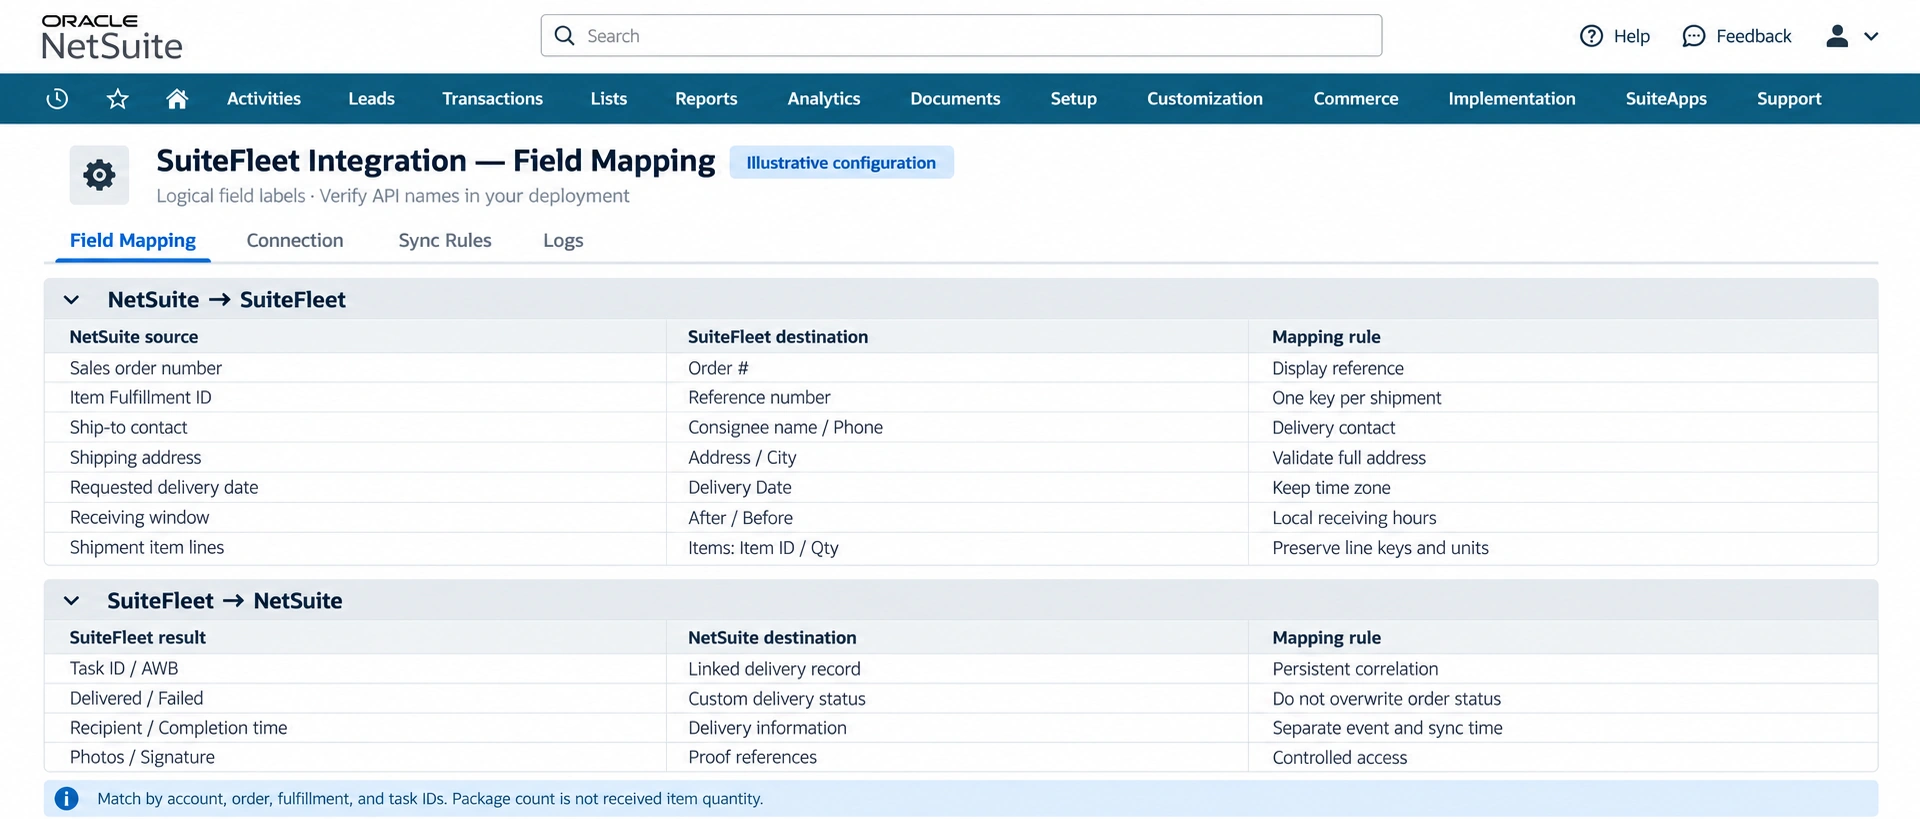Viewport: 1920px width, 819px height.
Task: Click the info icon in the notice bar
Action: tap(67, 798)
